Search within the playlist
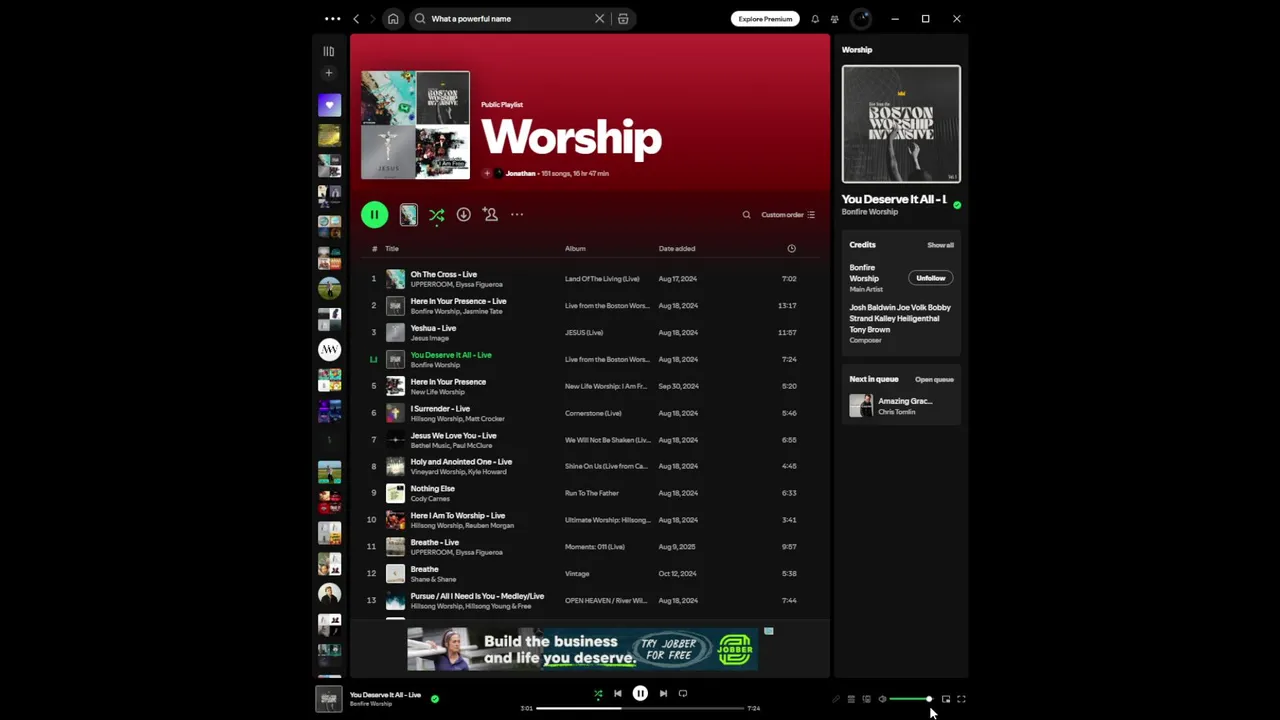The width and height of the screenshot is (1280, 720). tap(746, 214)
